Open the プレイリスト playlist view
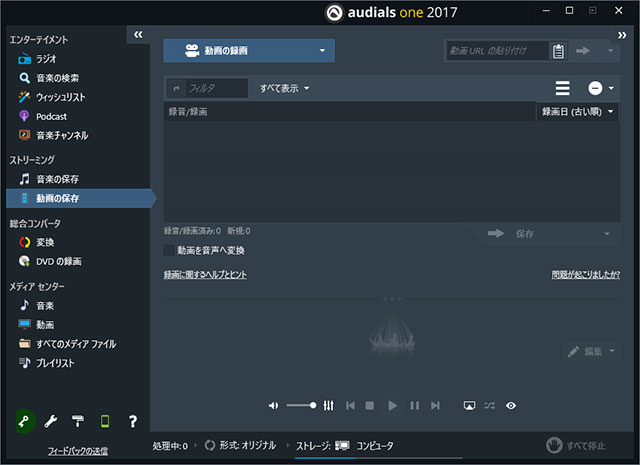The image size is (640, 465). tap(47, 363)
